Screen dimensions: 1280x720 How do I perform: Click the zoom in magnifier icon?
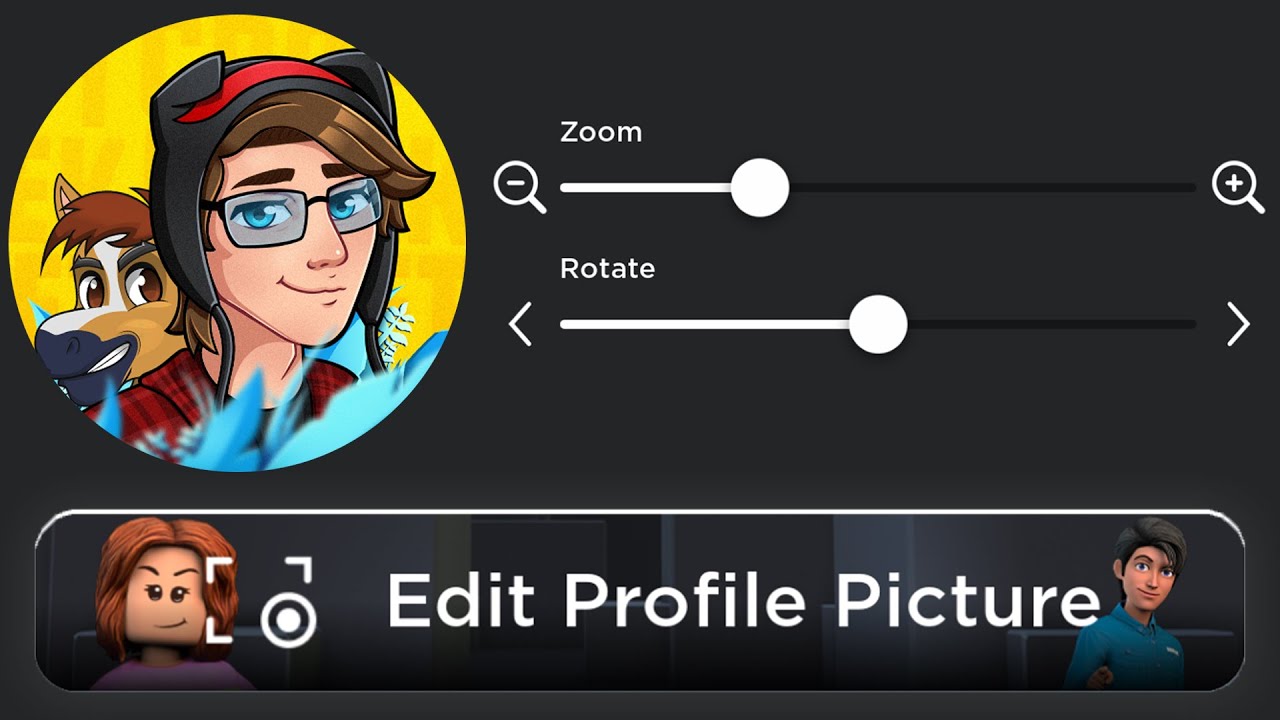(x=1238, y=188)
